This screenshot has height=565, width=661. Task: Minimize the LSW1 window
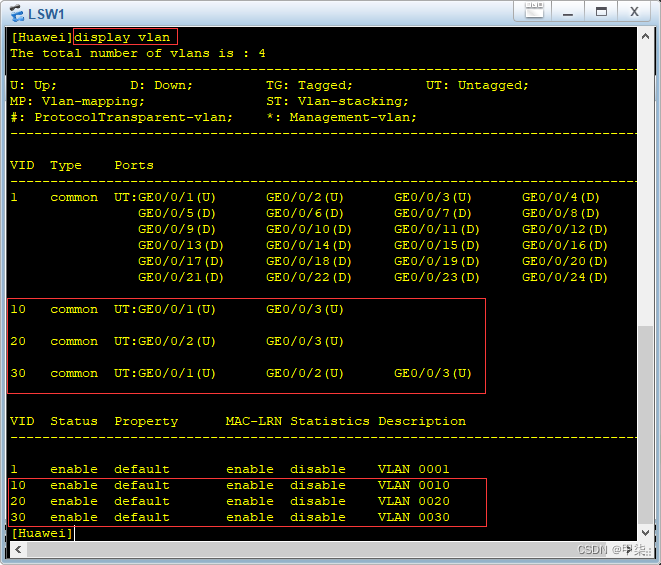(x=568, y=11)
